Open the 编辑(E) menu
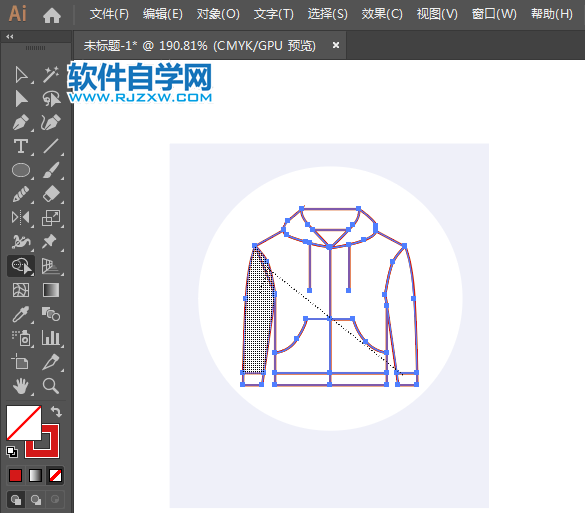This screenshot has width=585, height=513. click(x=163, y=14)
